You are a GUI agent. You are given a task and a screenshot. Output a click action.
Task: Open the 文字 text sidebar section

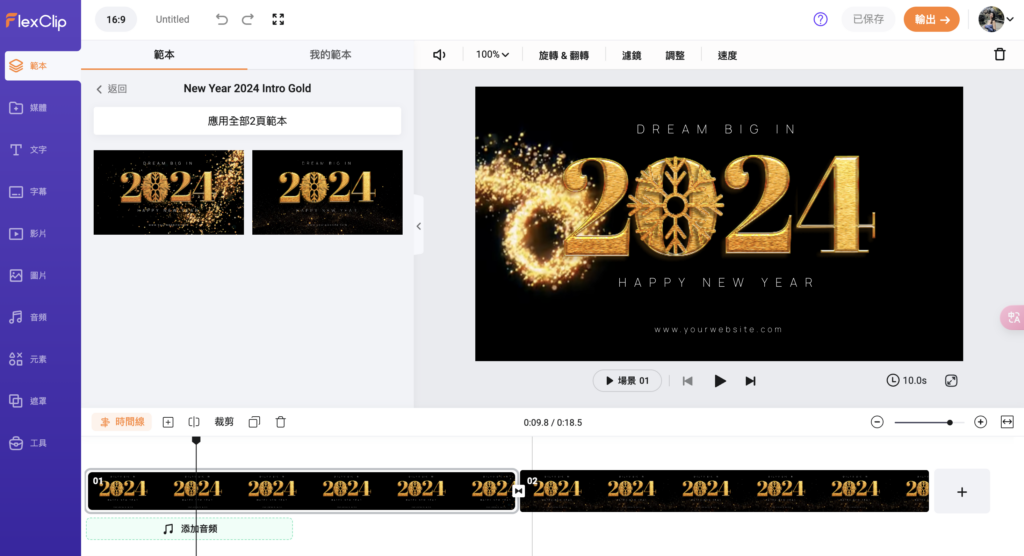point(29,150)
